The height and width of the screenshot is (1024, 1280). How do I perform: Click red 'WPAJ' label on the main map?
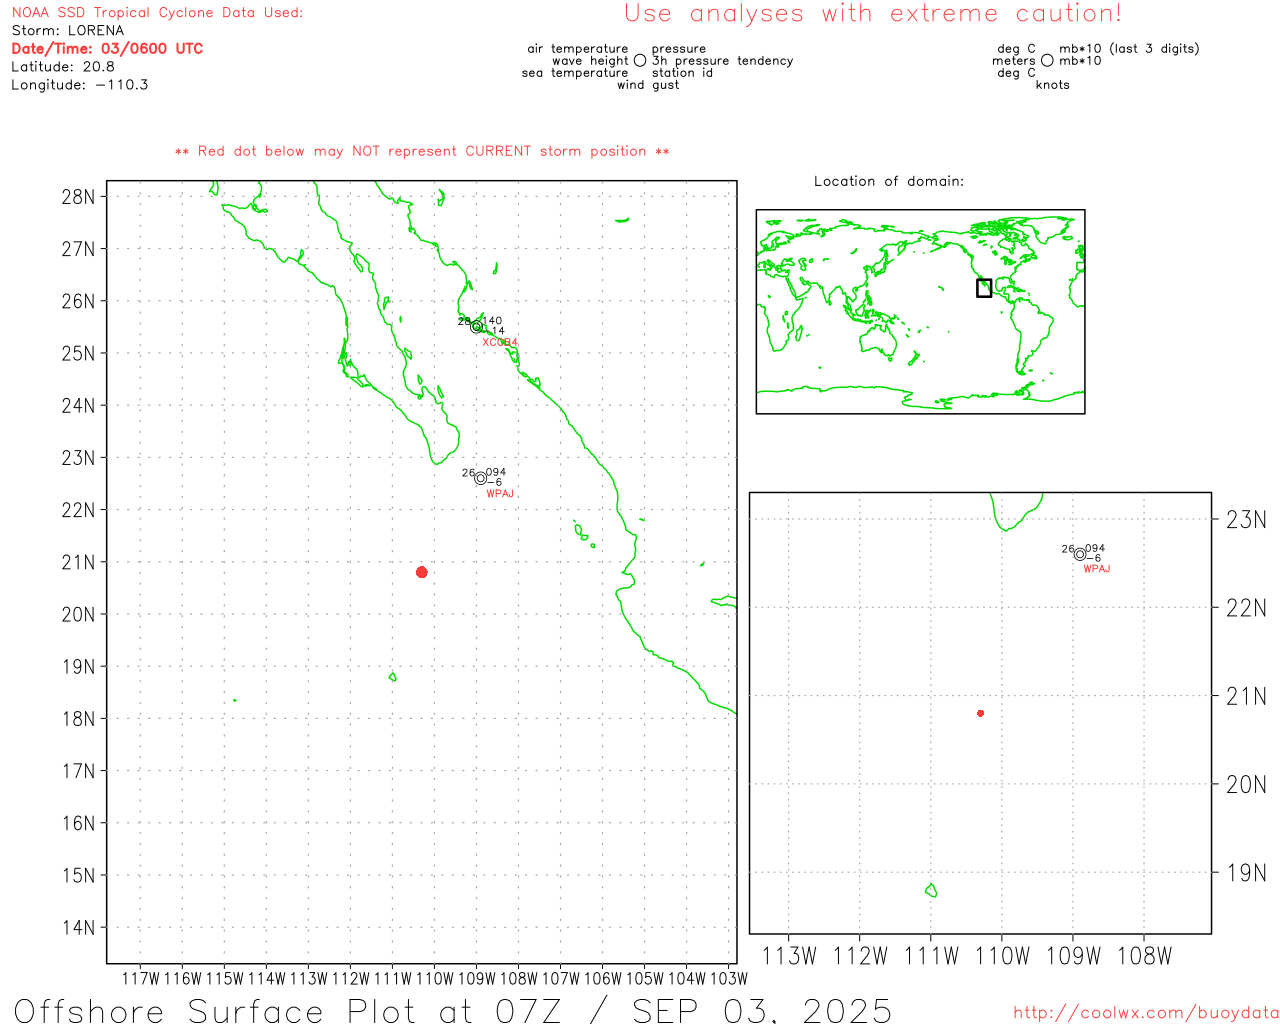point(500,494)
